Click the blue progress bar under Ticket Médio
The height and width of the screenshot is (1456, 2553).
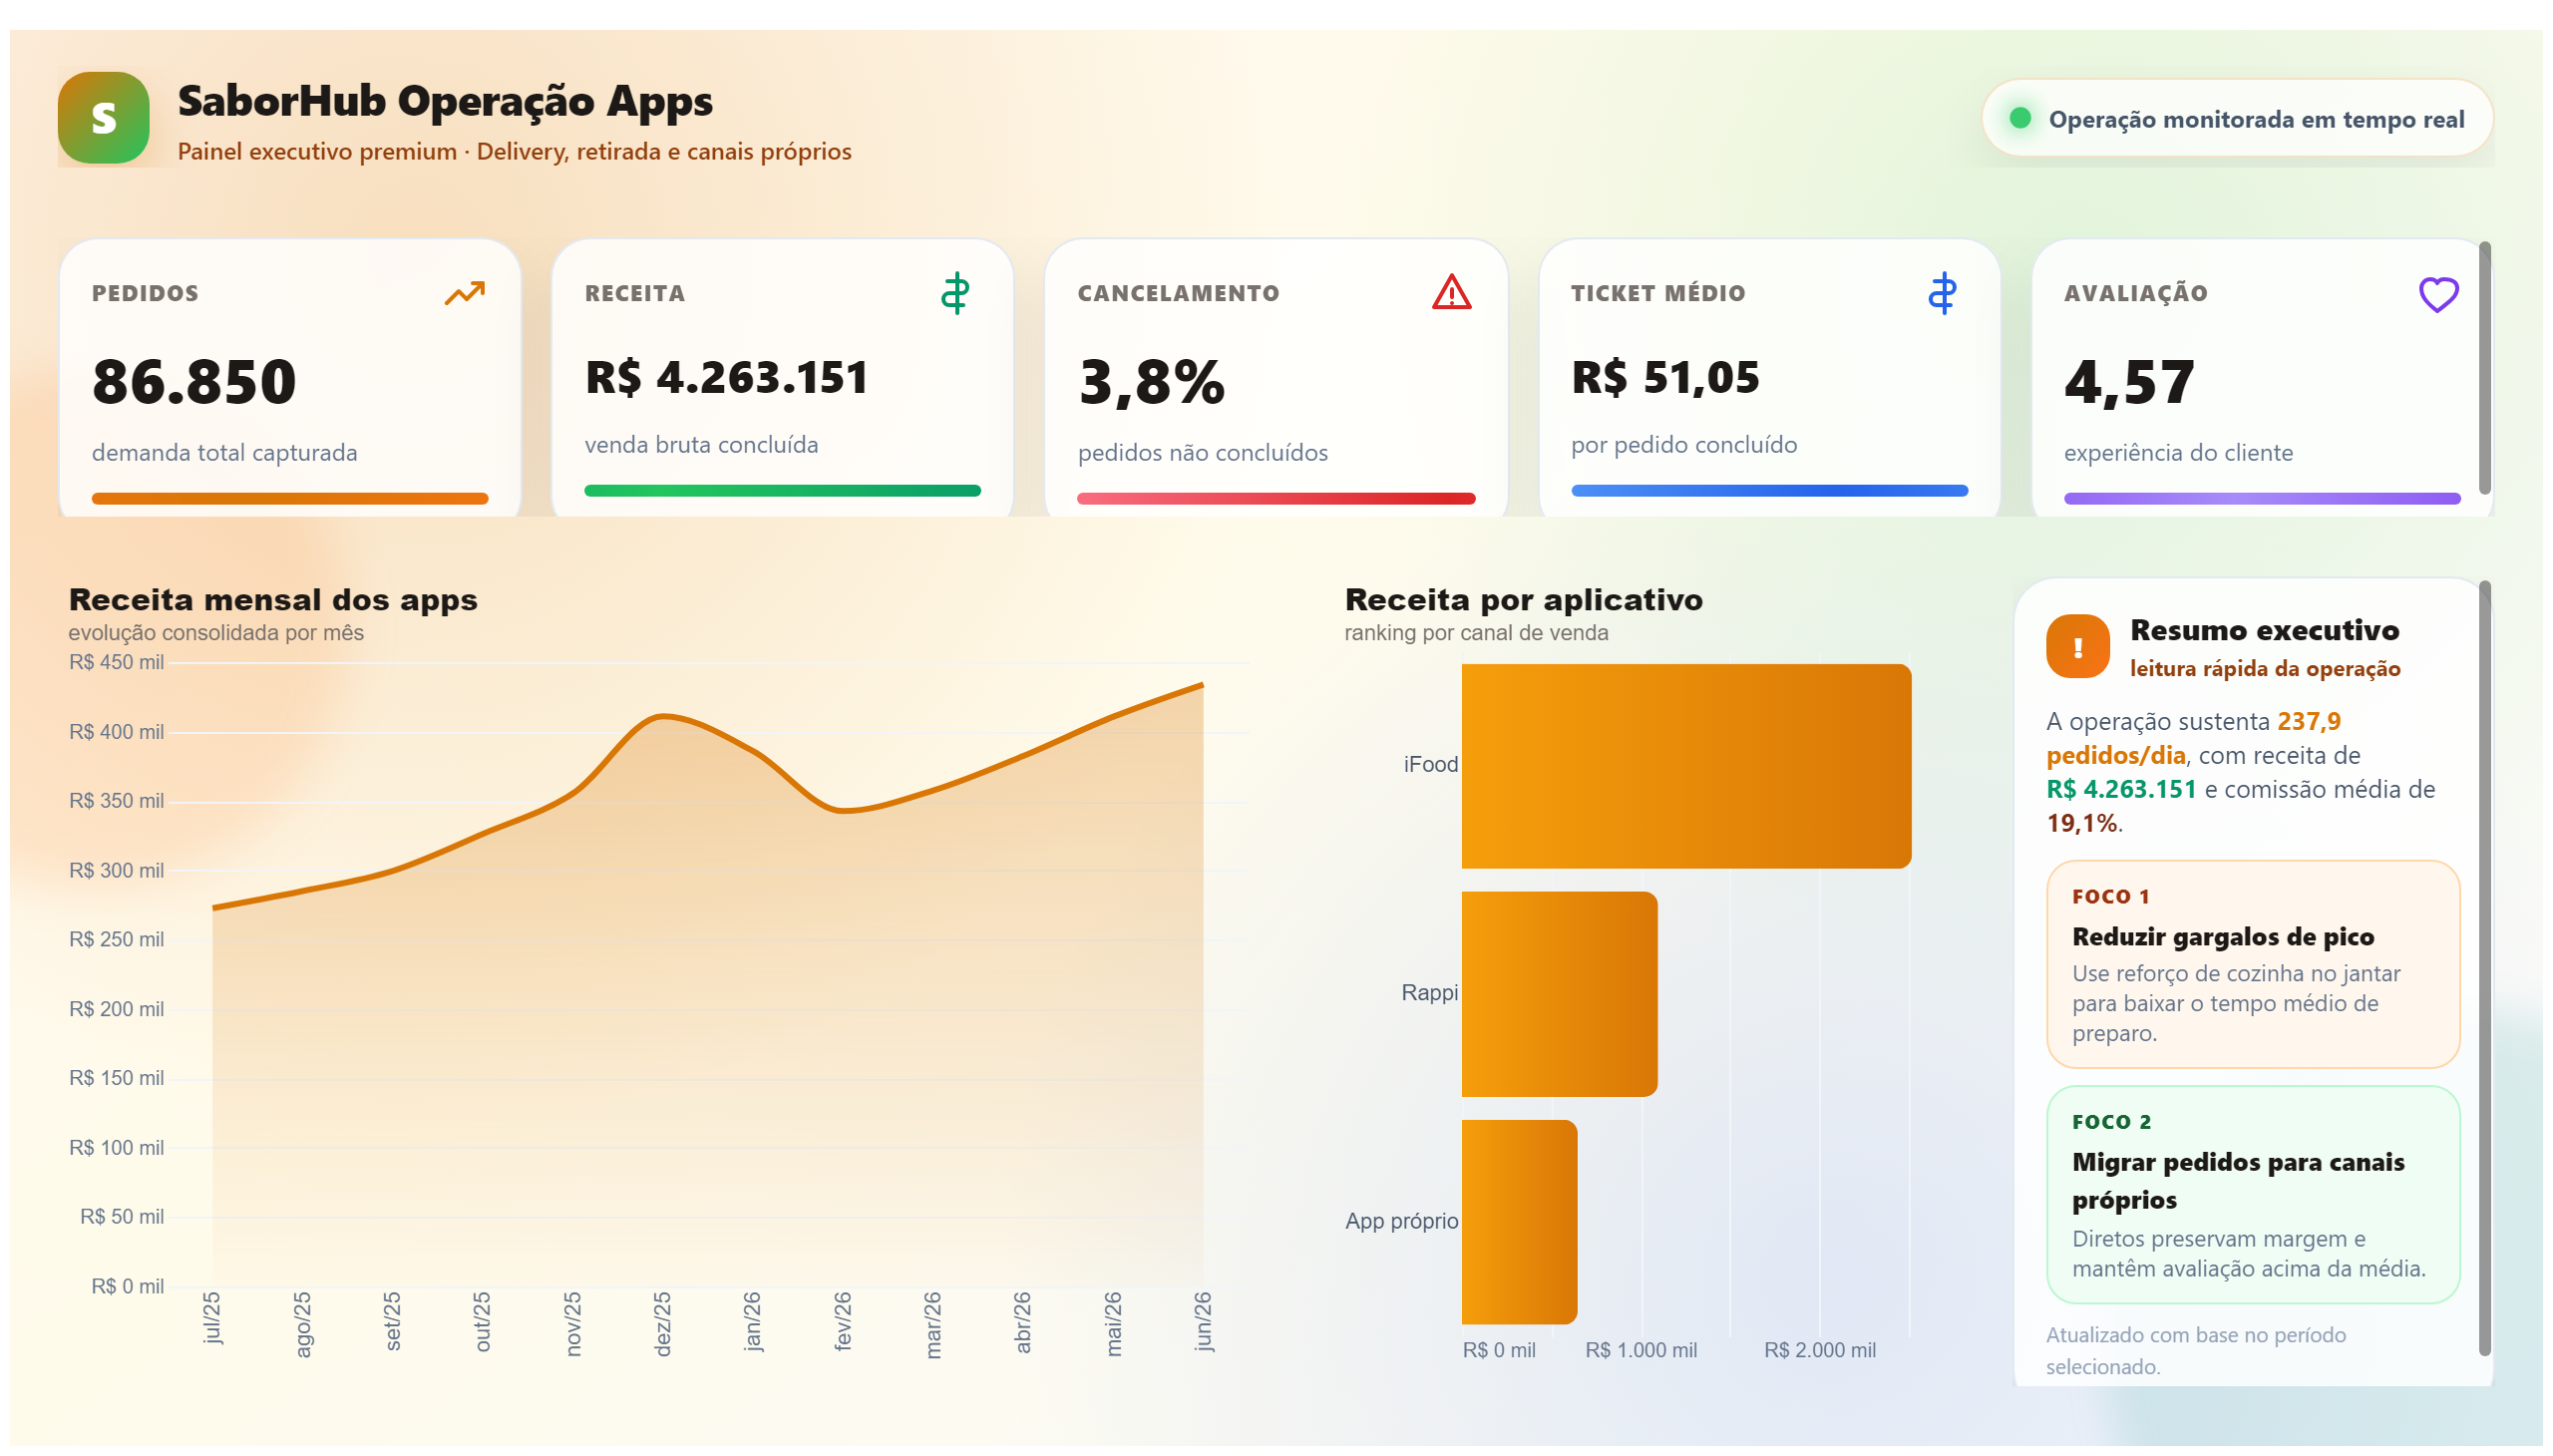(1769, 490)
